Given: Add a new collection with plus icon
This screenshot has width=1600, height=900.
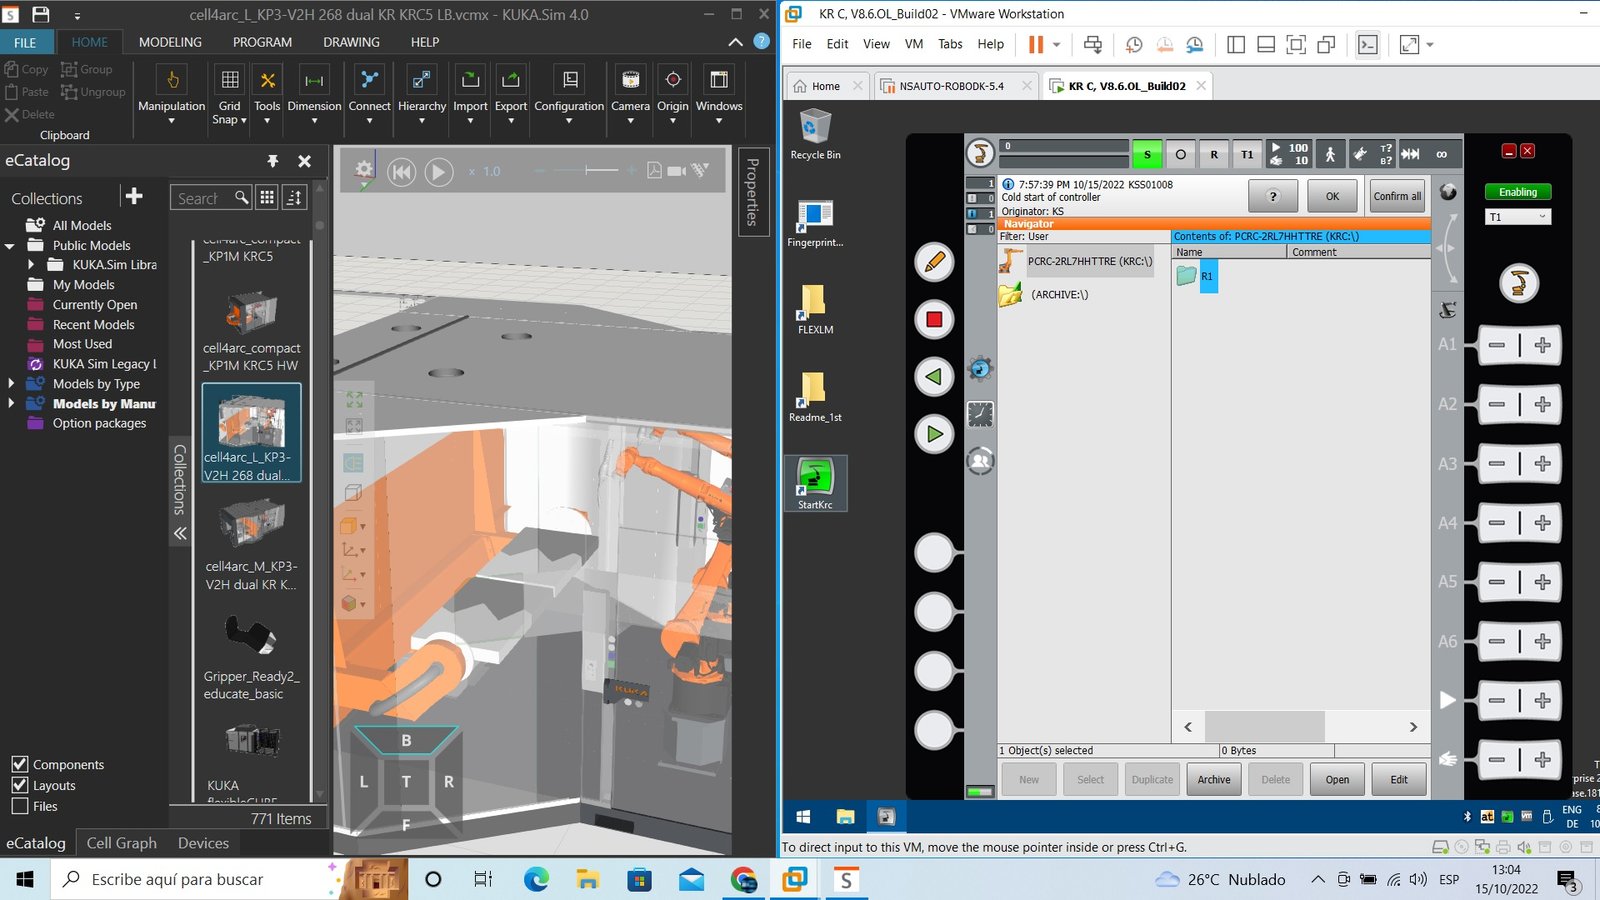Looking at the screenshot, I should tap(134, 196).
